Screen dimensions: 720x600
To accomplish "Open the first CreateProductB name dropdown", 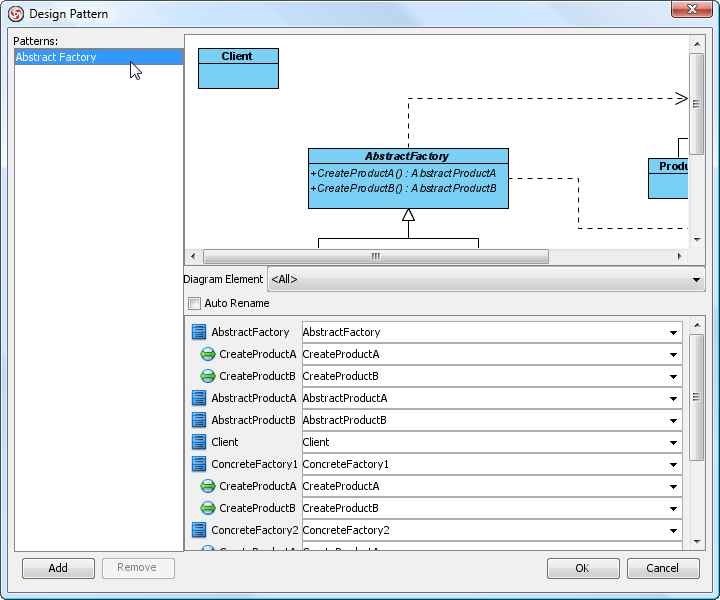I will coord(673,376).
